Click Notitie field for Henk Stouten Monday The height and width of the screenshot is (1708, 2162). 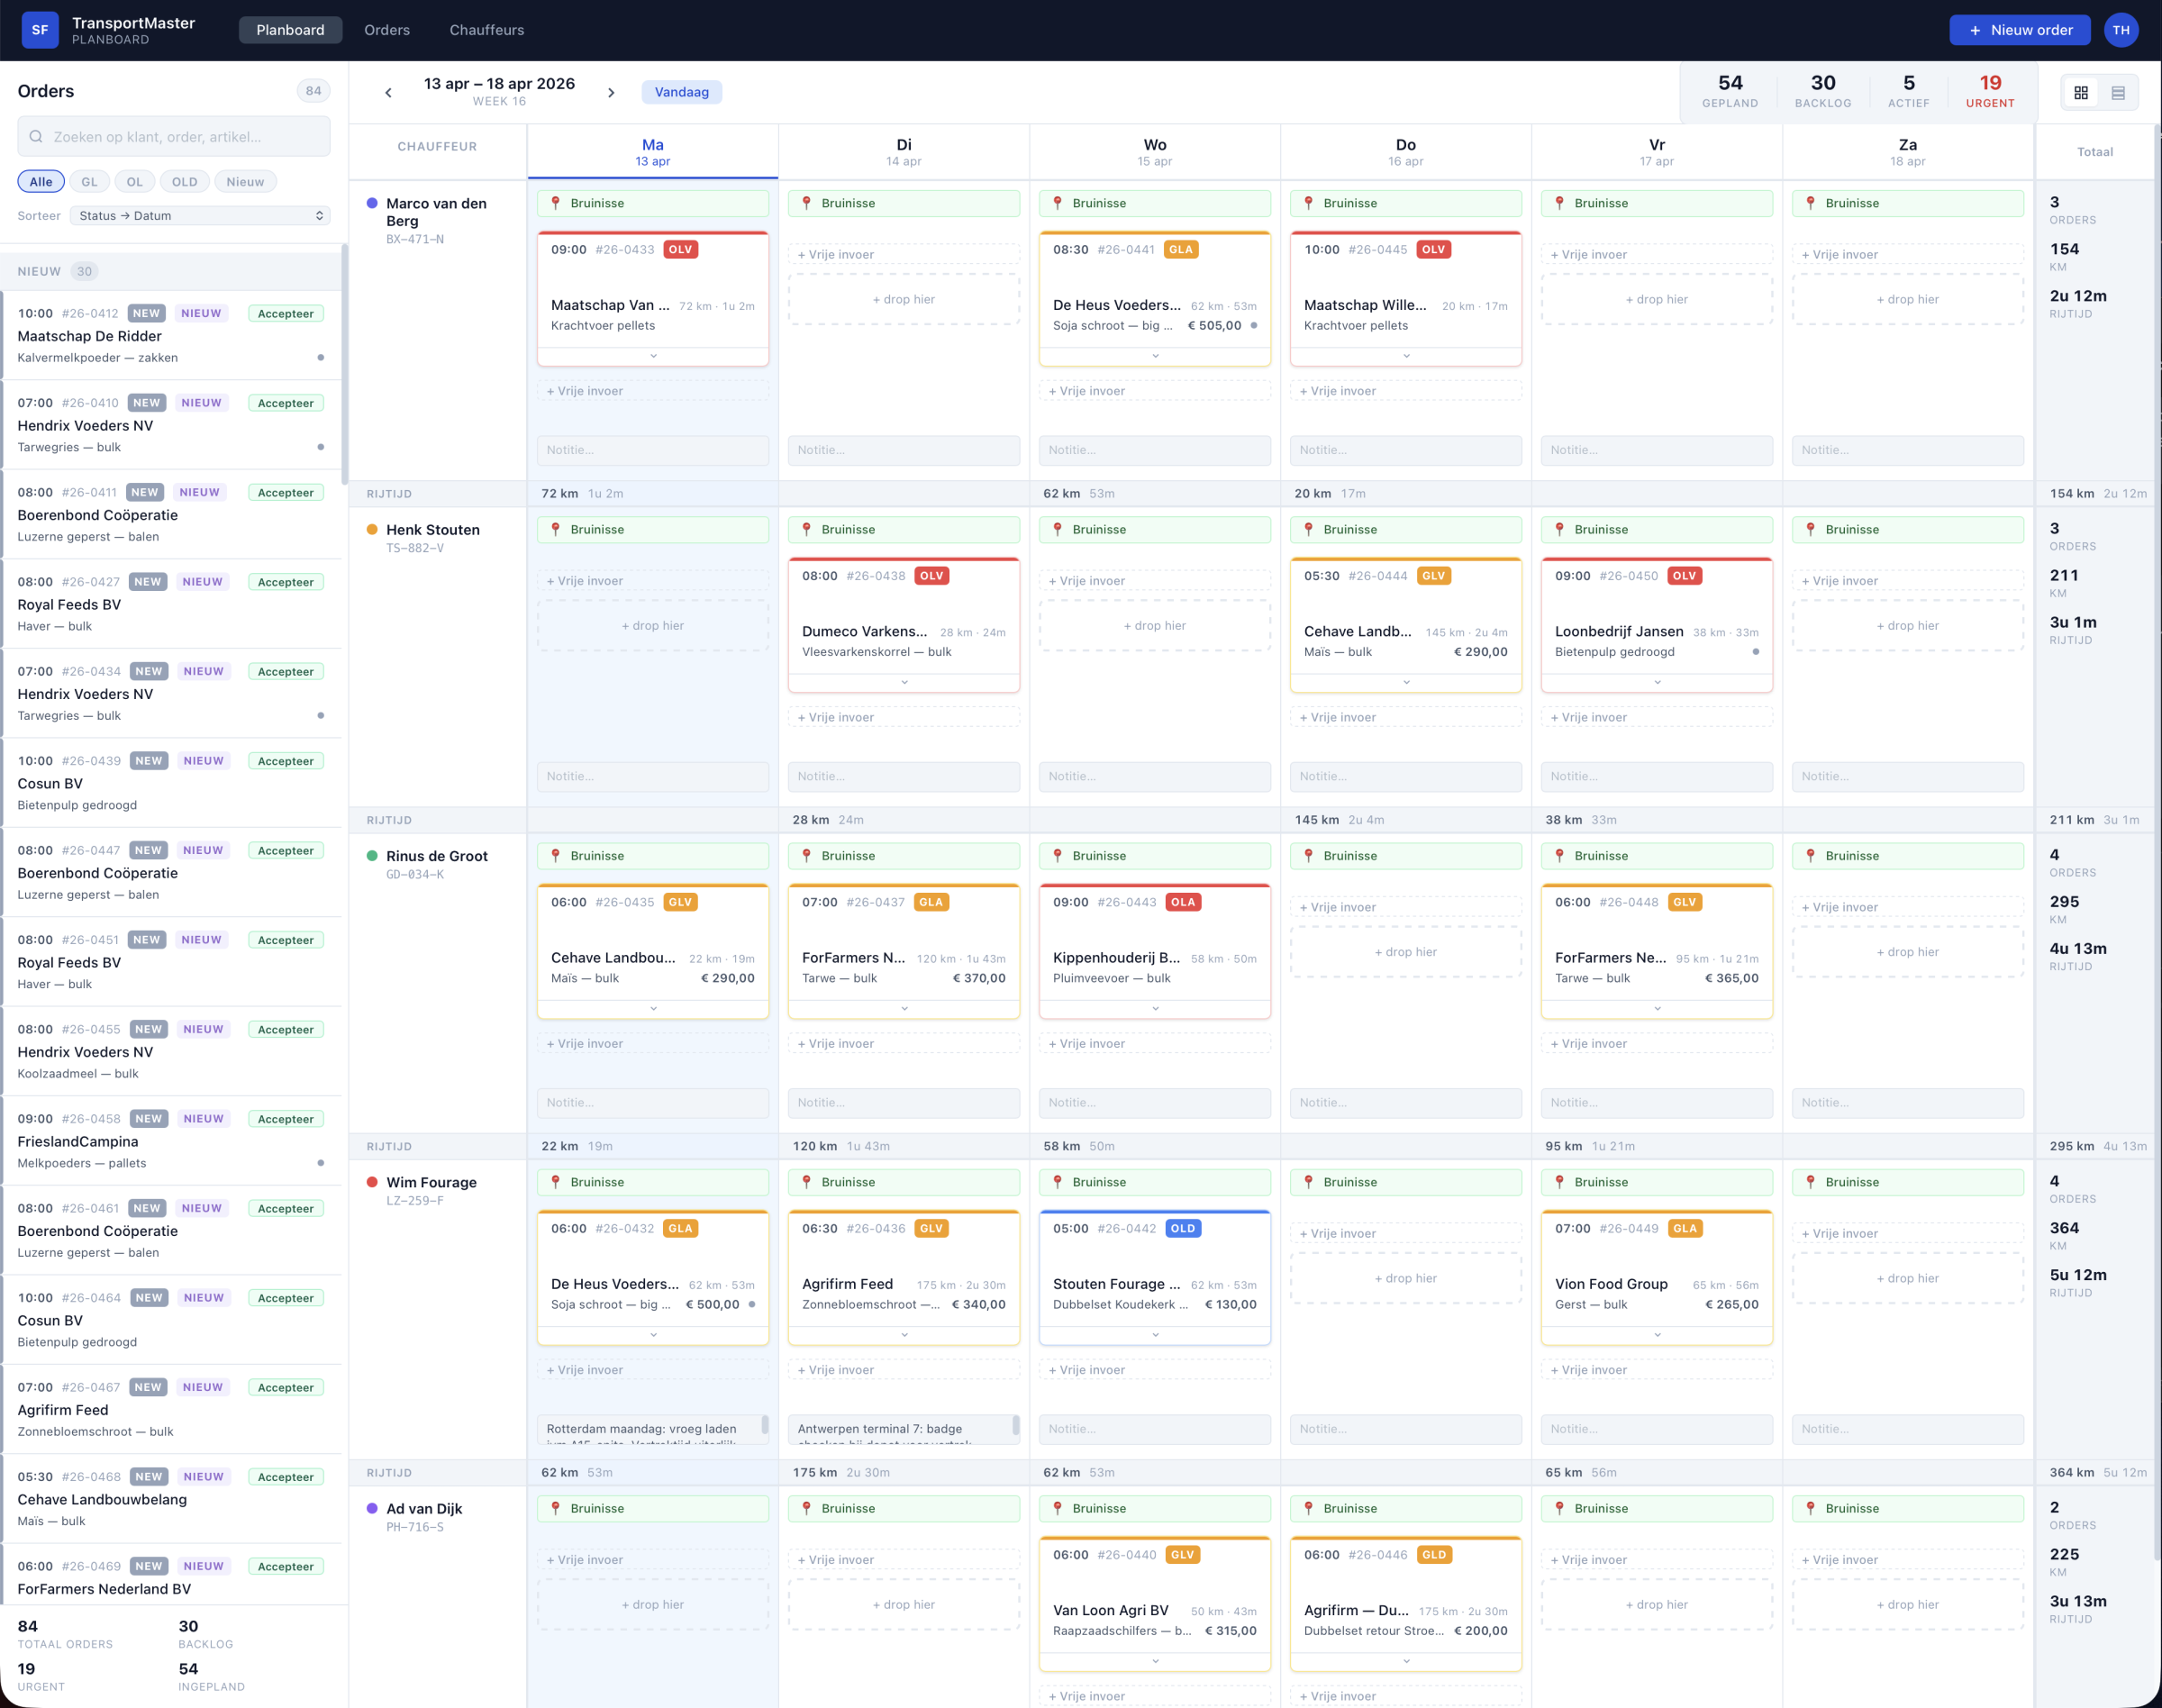pos(653,776)
